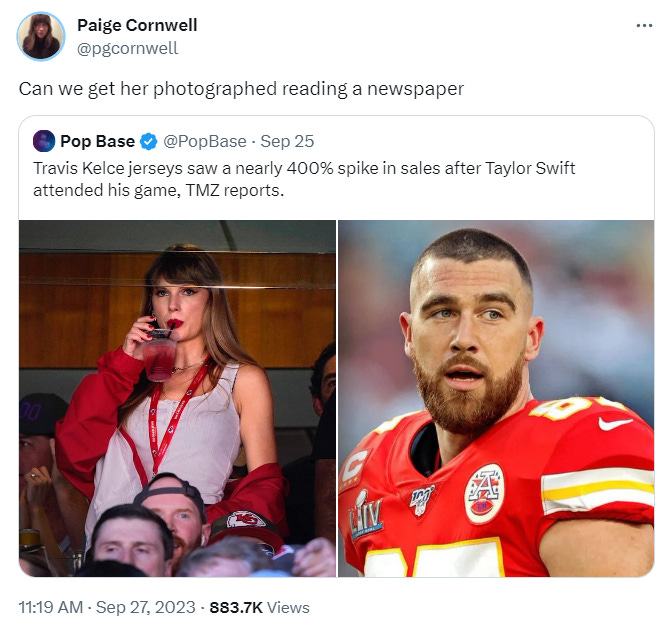Click the quoted tweet text about jerseys
Screen dimensions: 671x635
(304, 179)
